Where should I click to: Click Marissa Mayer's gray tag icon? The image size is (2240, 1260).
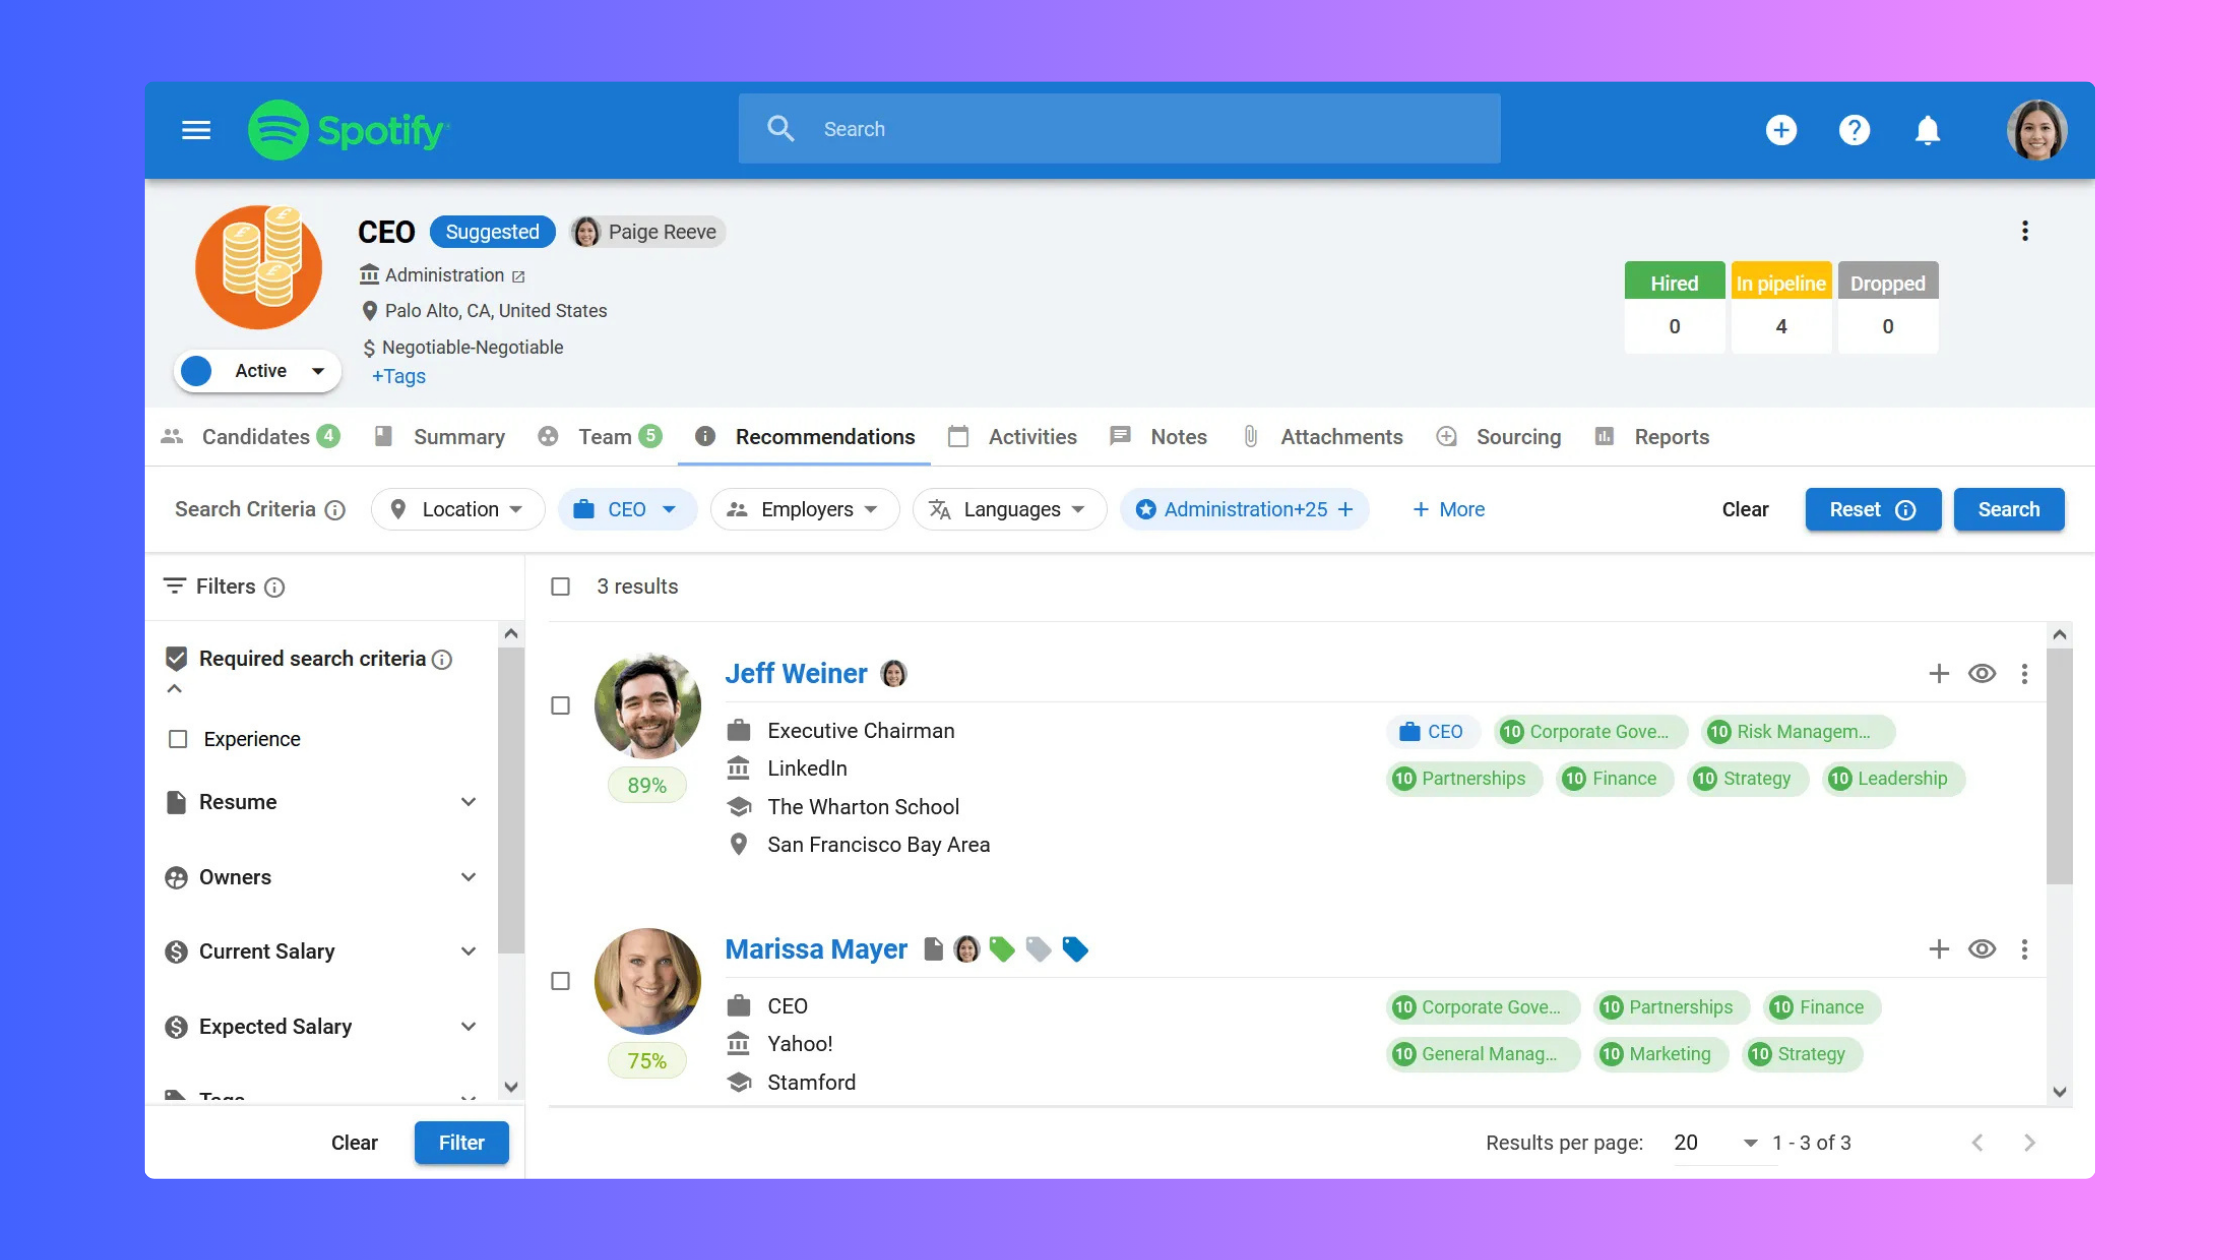click(x=1039, y=949)
